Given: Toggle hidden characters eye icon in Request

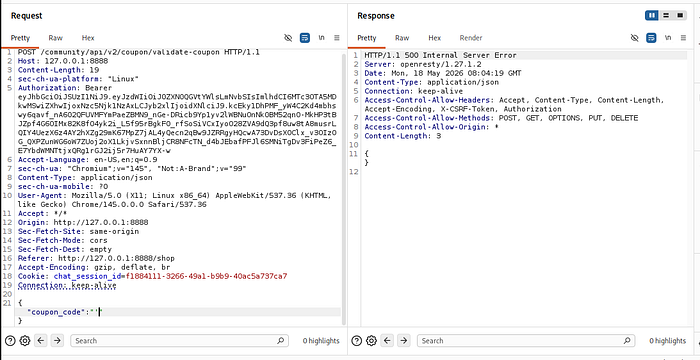Looking at the screenshot, I should pyautogui.click(x=288, y=38).
